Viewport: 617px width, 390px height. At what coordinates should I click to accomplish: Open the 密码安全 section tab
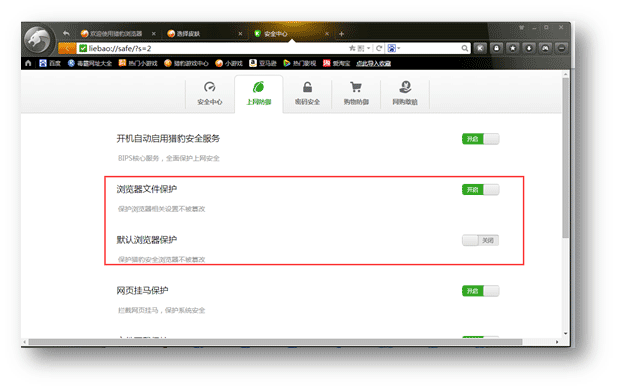tap(307, 94)
